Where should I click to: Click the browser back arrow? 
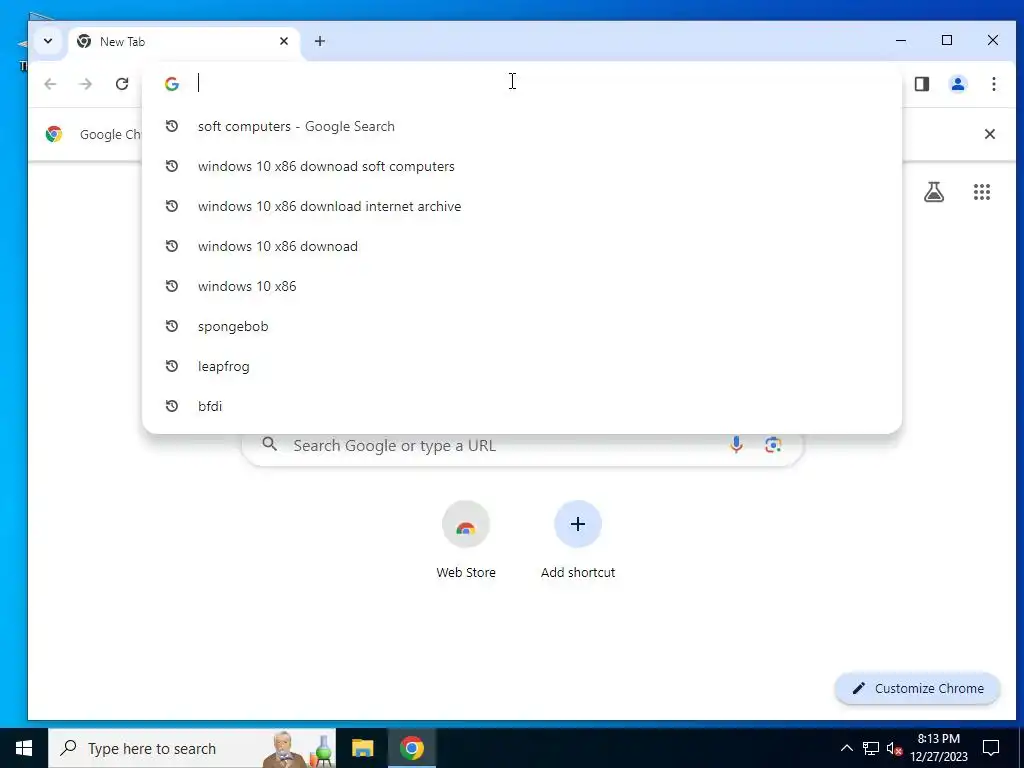[50, 84]
